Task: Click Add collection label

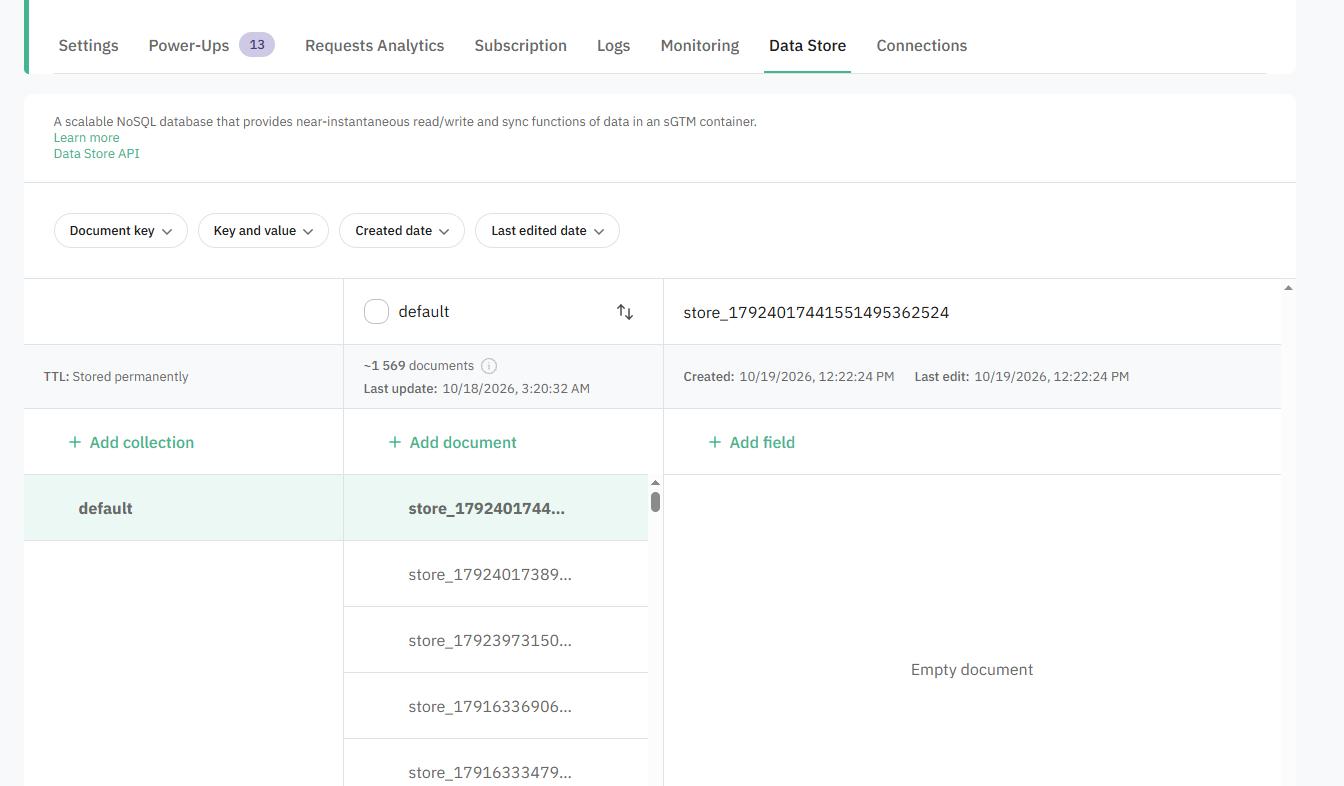Action: point(142,442)
